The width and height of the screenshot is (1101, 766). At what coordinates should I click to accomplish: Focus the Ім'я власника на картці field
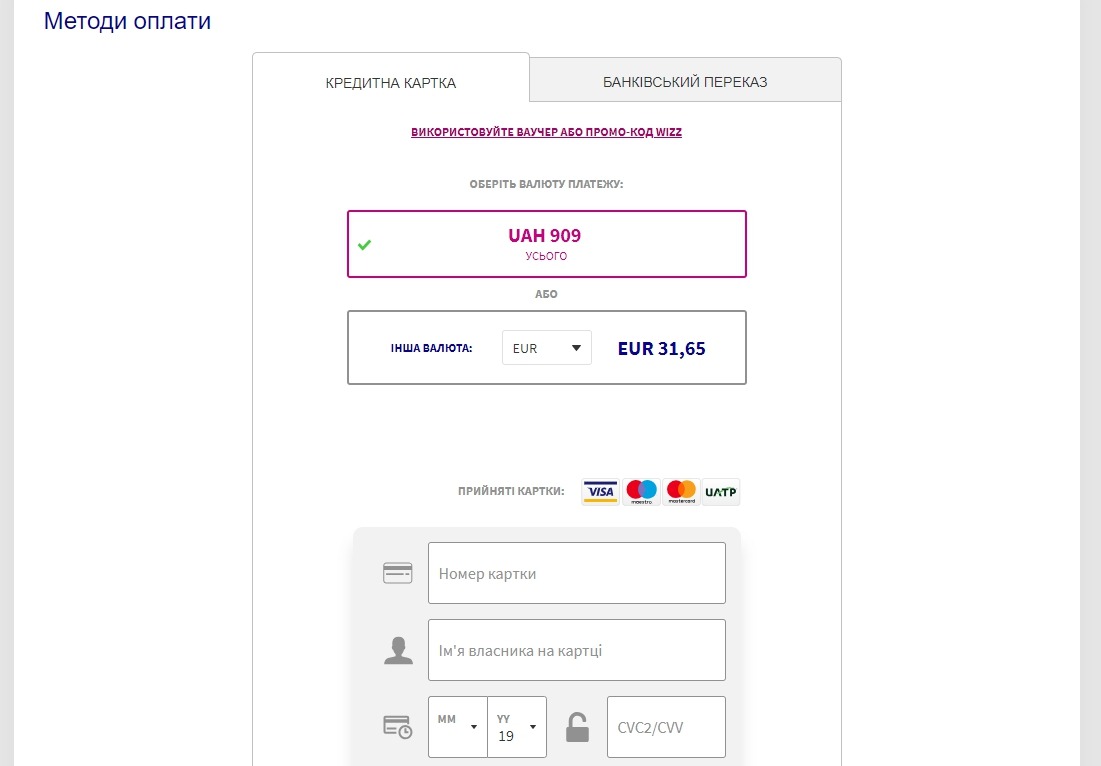576,650
